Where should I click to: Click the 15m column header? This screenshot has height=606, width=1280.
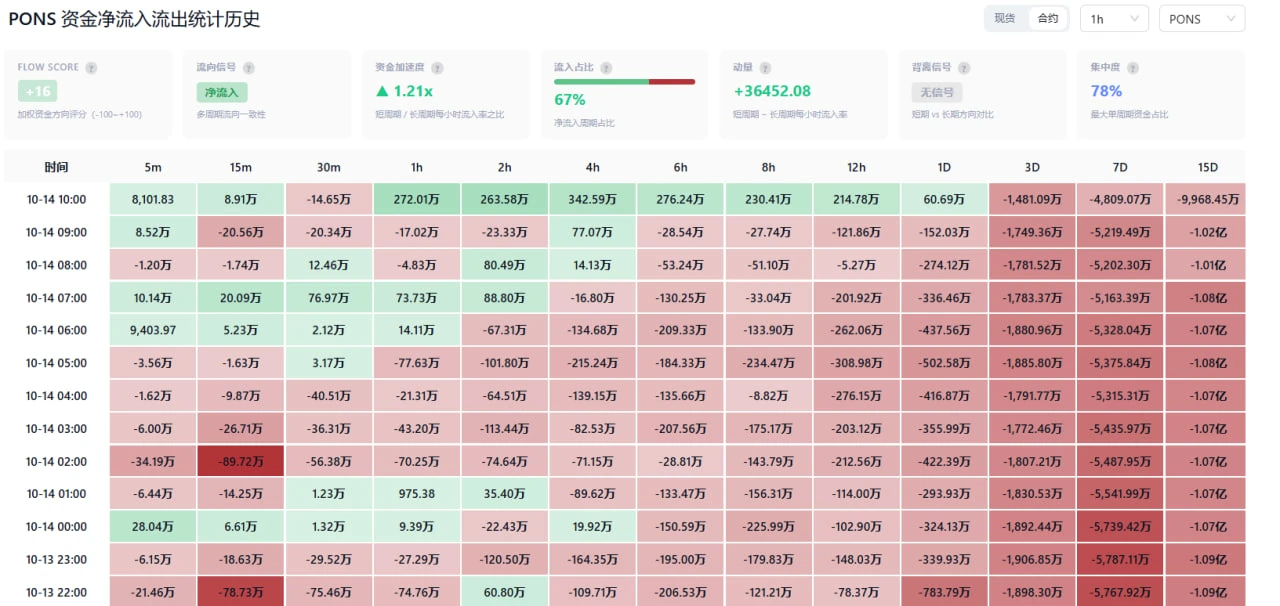click(x=240, y=167)
